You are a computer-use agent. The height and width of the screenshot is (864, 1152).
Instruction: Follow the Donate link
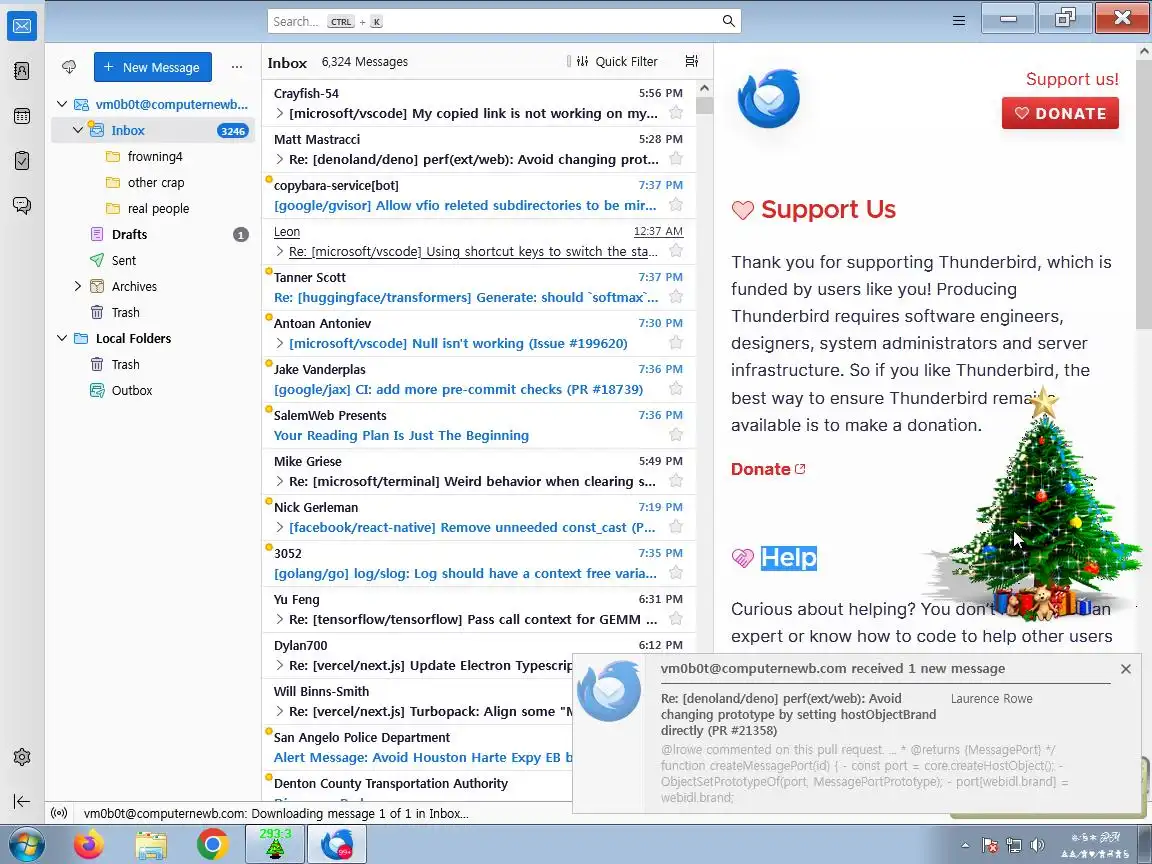(768, 469)
